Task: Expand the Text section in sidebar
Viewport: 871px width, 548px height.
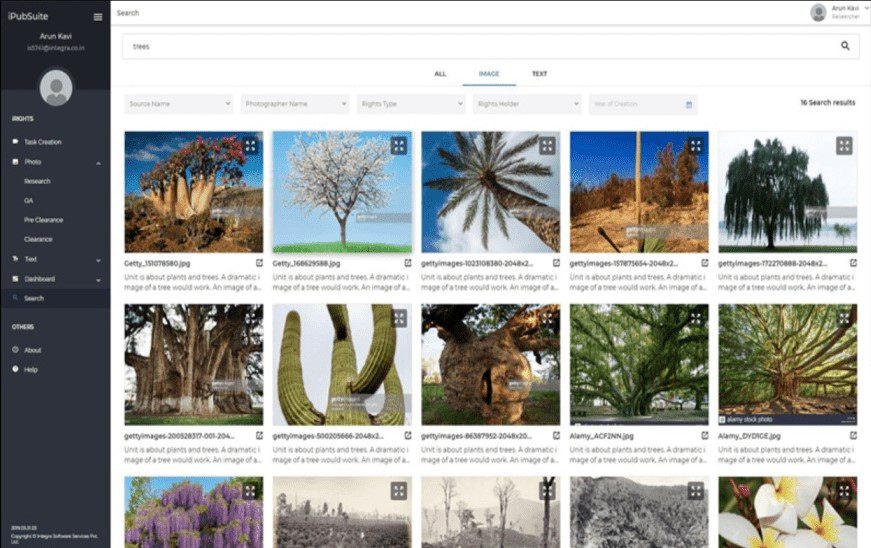Action: (x=98, y=260)
